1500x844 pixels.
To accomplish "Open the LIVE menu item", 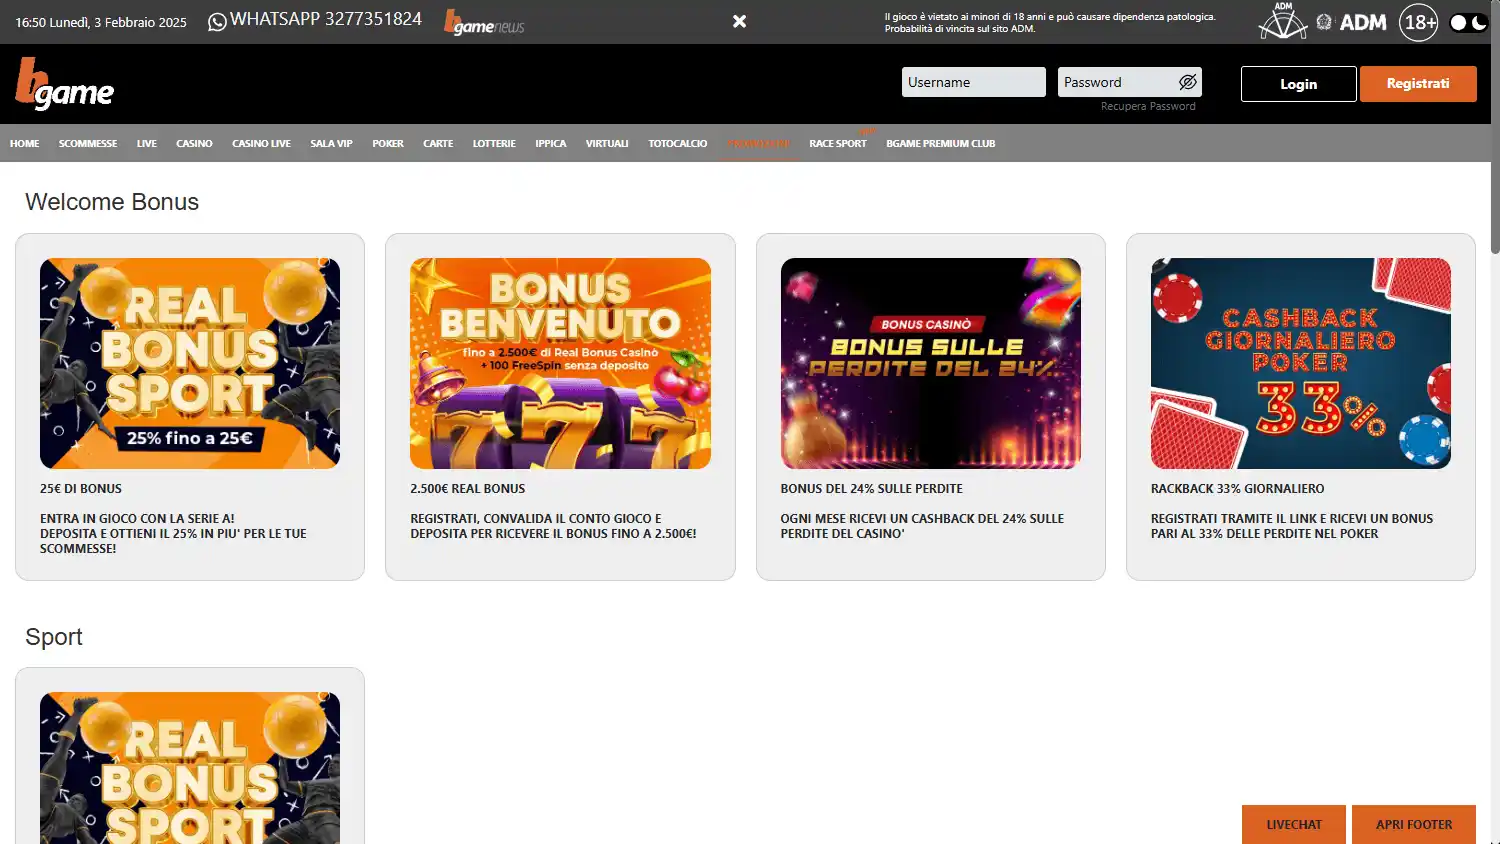I will pyautogui.click(x=146, y=143).
